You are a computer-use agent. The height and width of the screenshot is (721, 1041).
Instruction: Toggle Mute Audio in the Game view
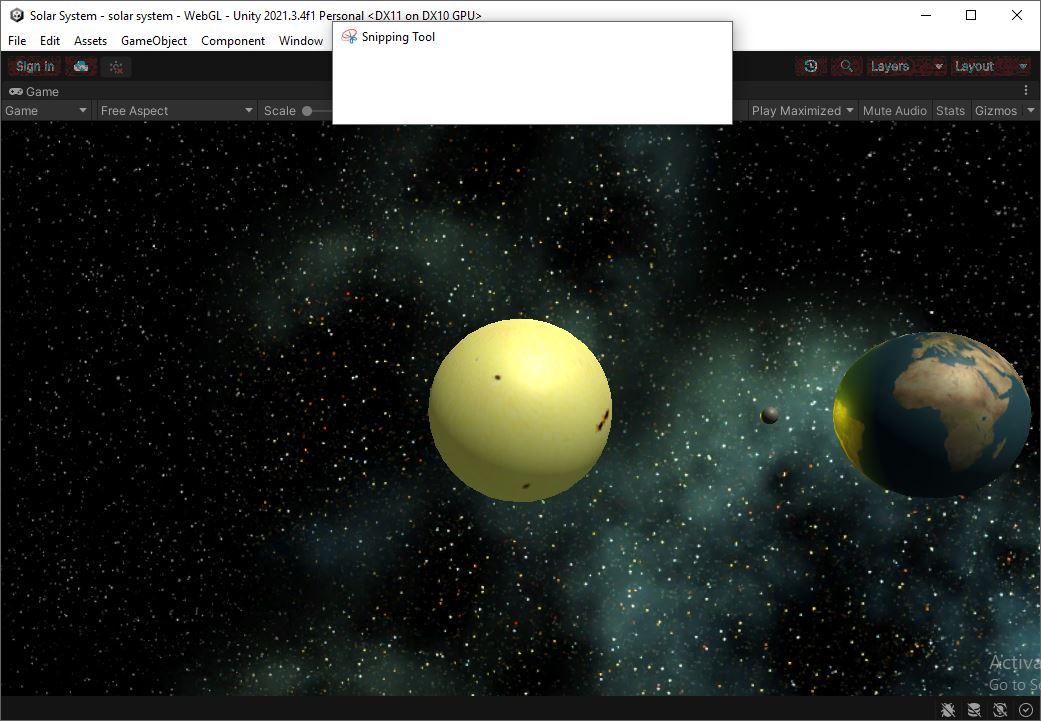point(894,110)
